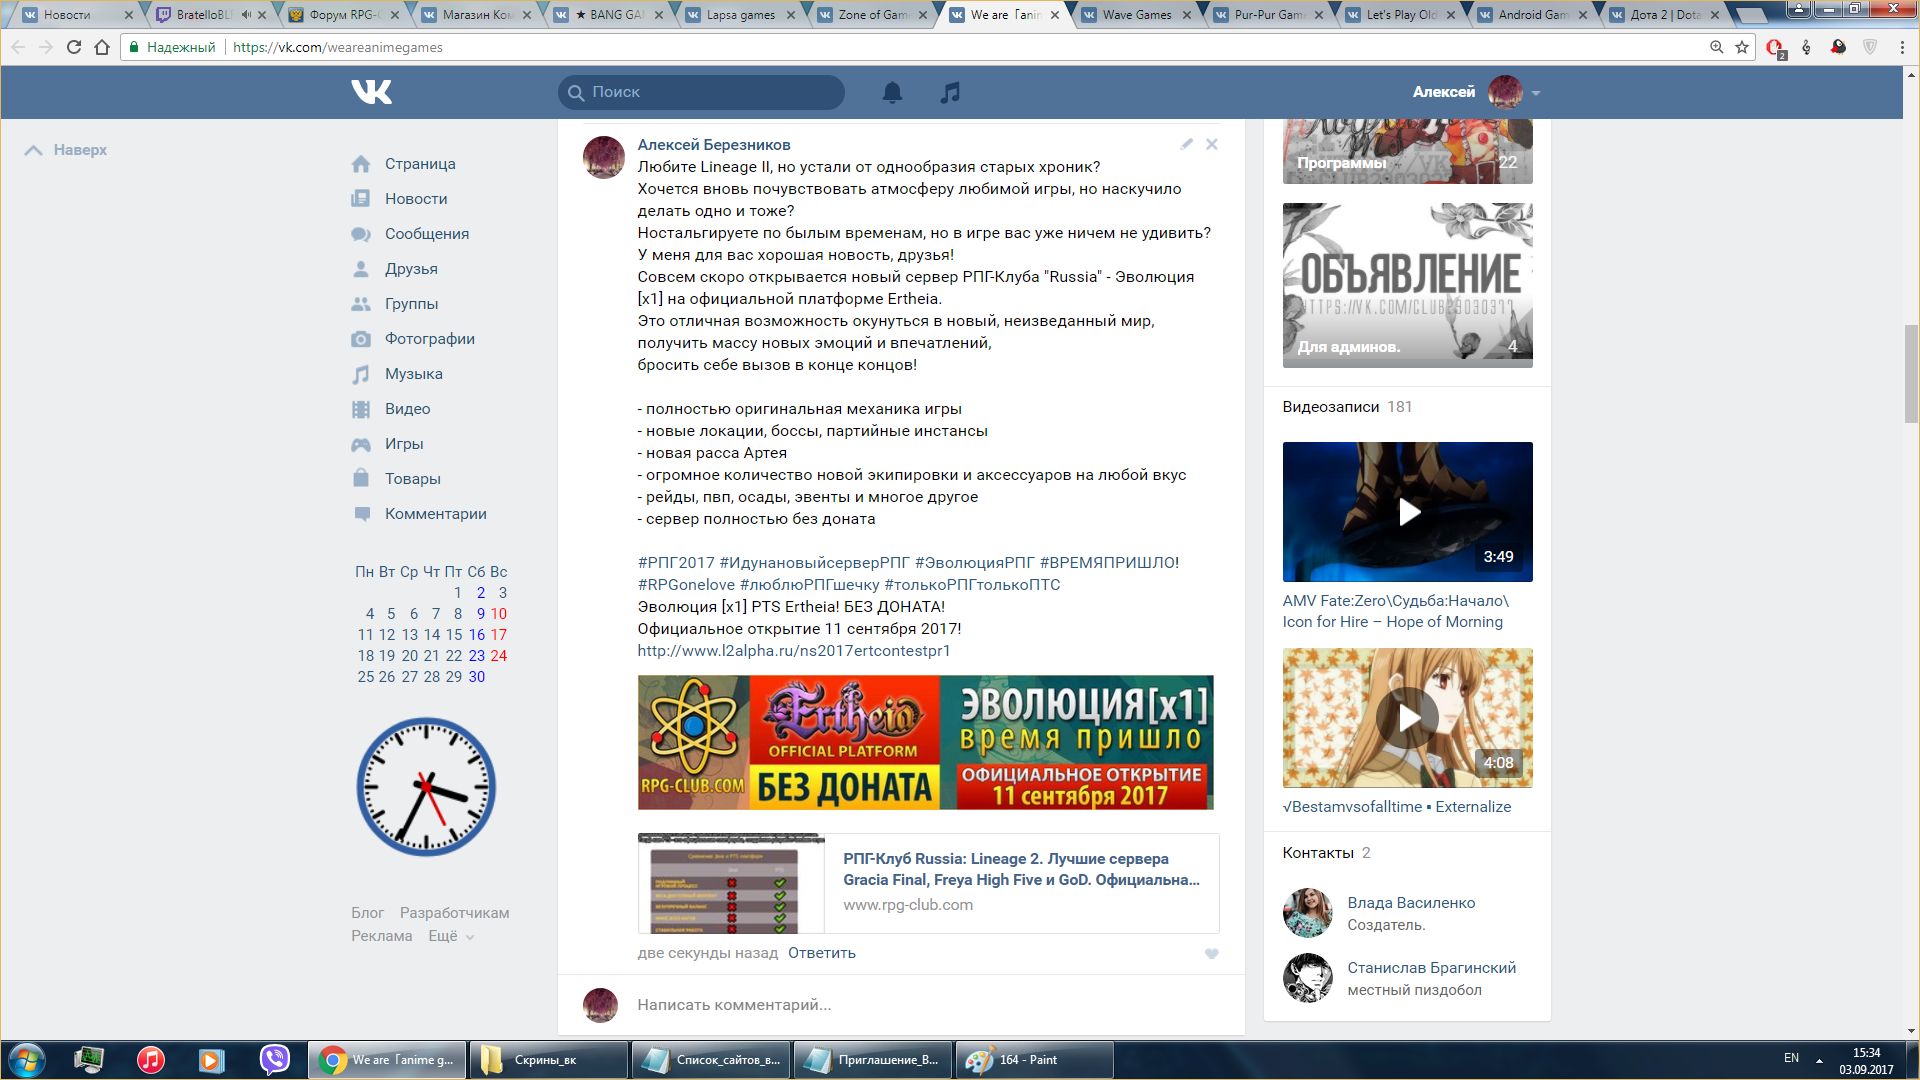Screen dimensions: 1920x1080
Task: Click Новости icon in sidebar
Action: (x=361, y=199)
